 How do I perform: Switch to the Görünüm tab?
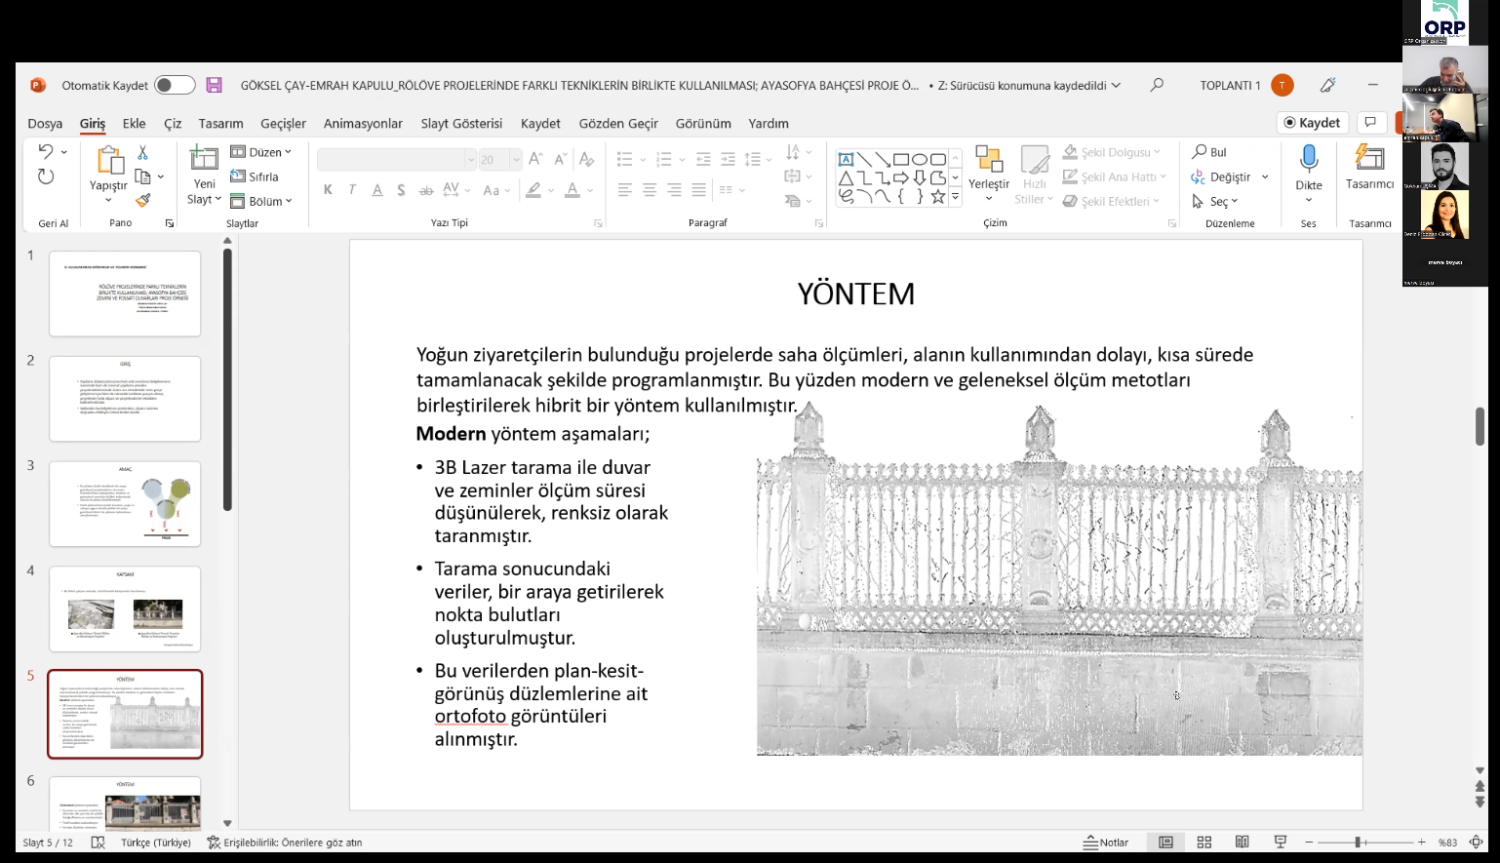point(703,123)
